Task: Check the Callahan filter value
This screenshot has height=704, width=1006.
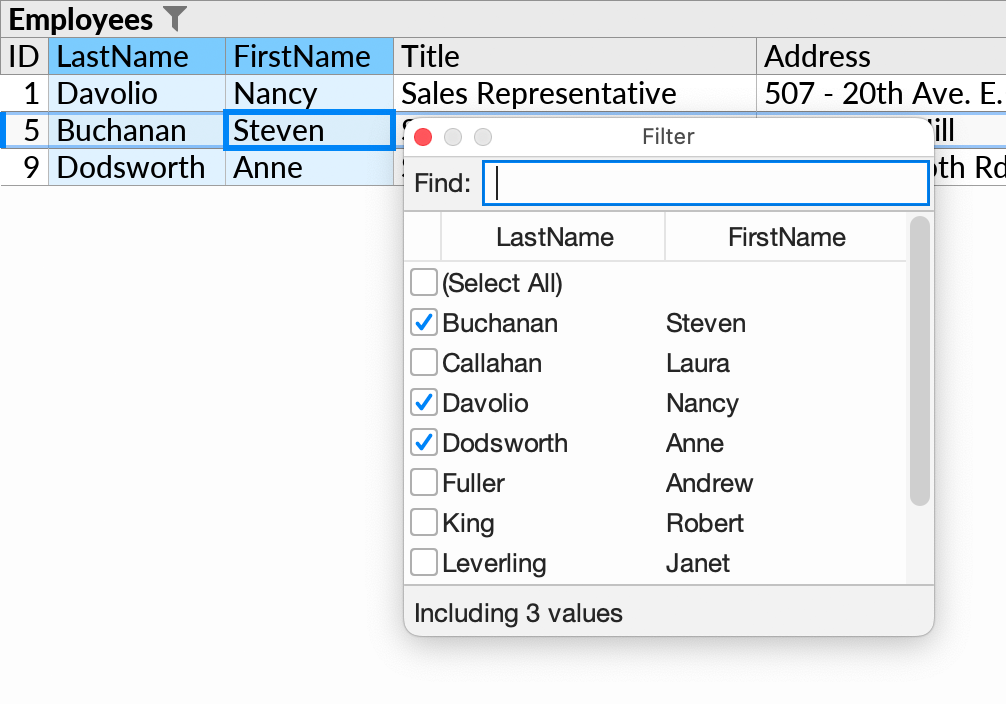Action: coord(424,362)
